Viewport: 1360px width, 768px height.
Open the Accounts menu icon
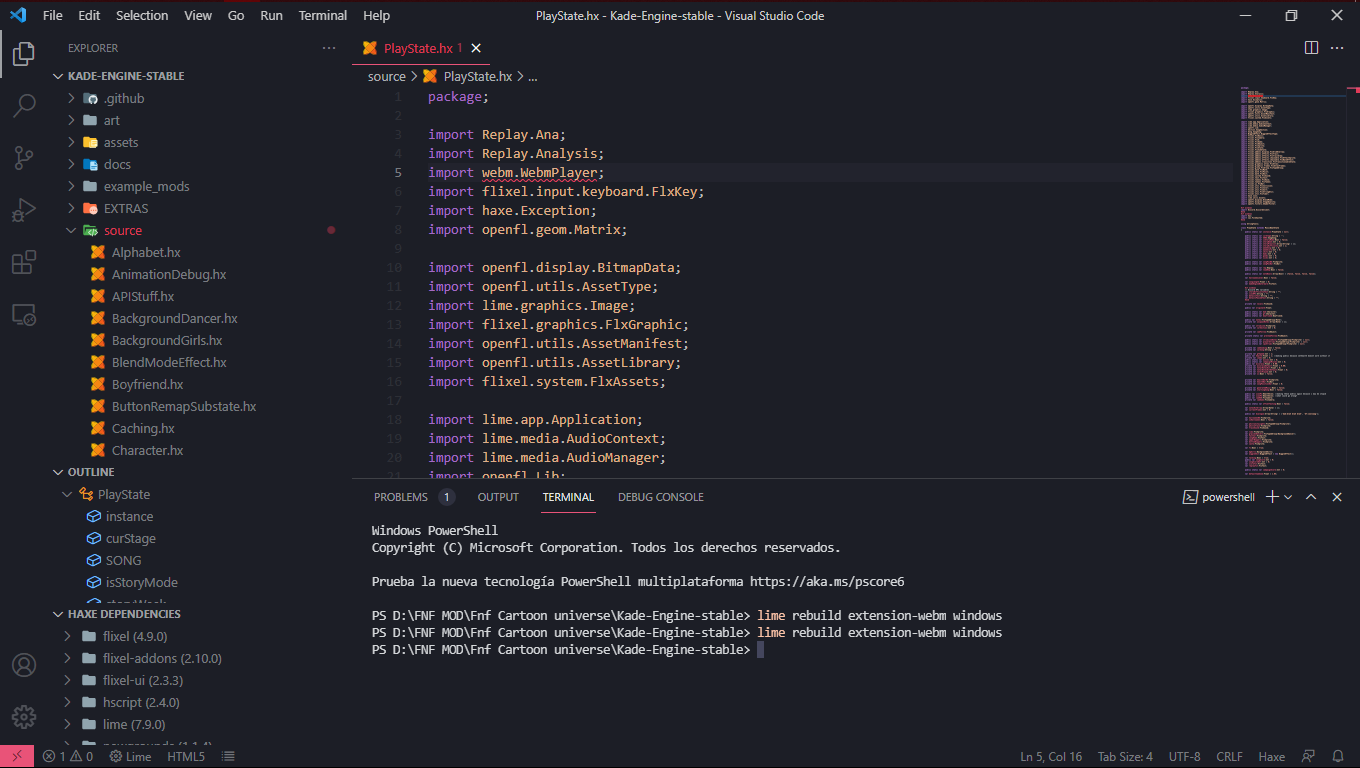point(24,665)
